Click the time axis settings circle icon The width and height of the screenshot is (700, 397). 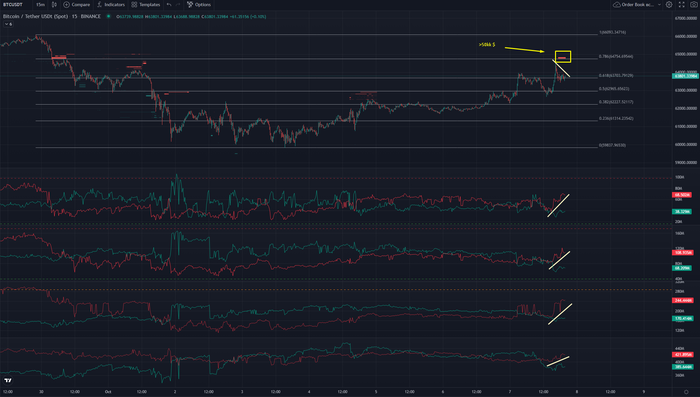click(686, 392)
